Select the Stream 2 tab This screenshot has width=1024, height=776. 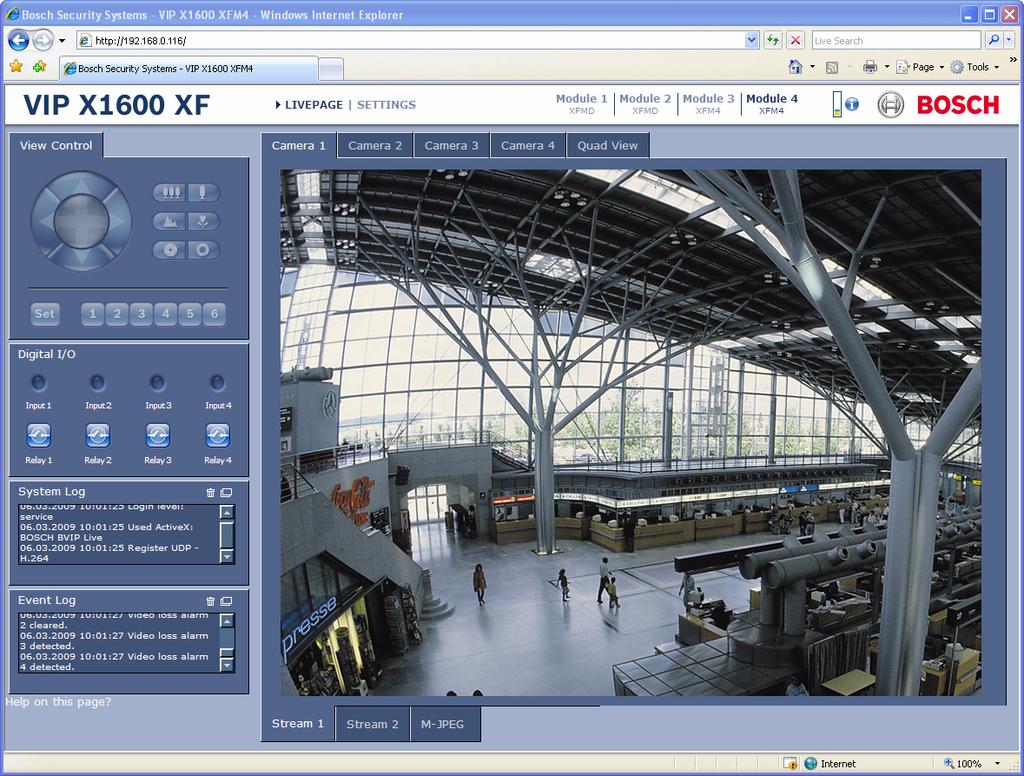coord(372,724)
